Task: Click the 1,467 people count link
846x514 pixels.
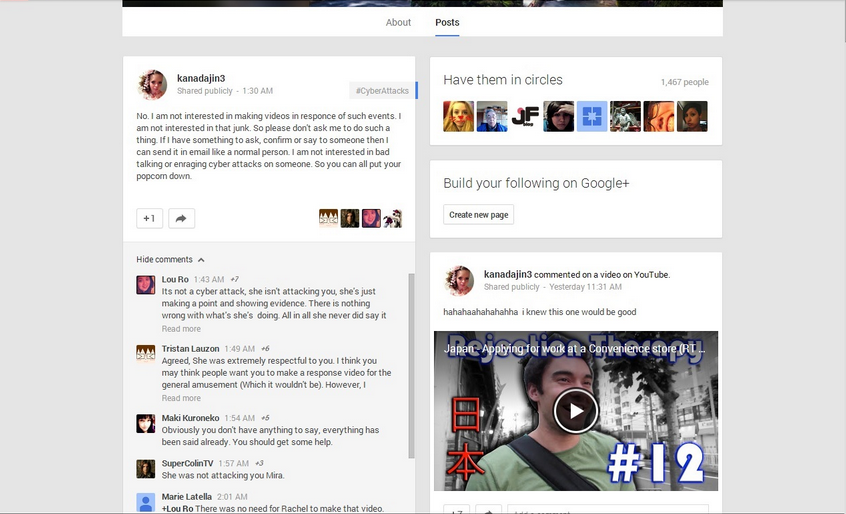Action: [684, 82]
